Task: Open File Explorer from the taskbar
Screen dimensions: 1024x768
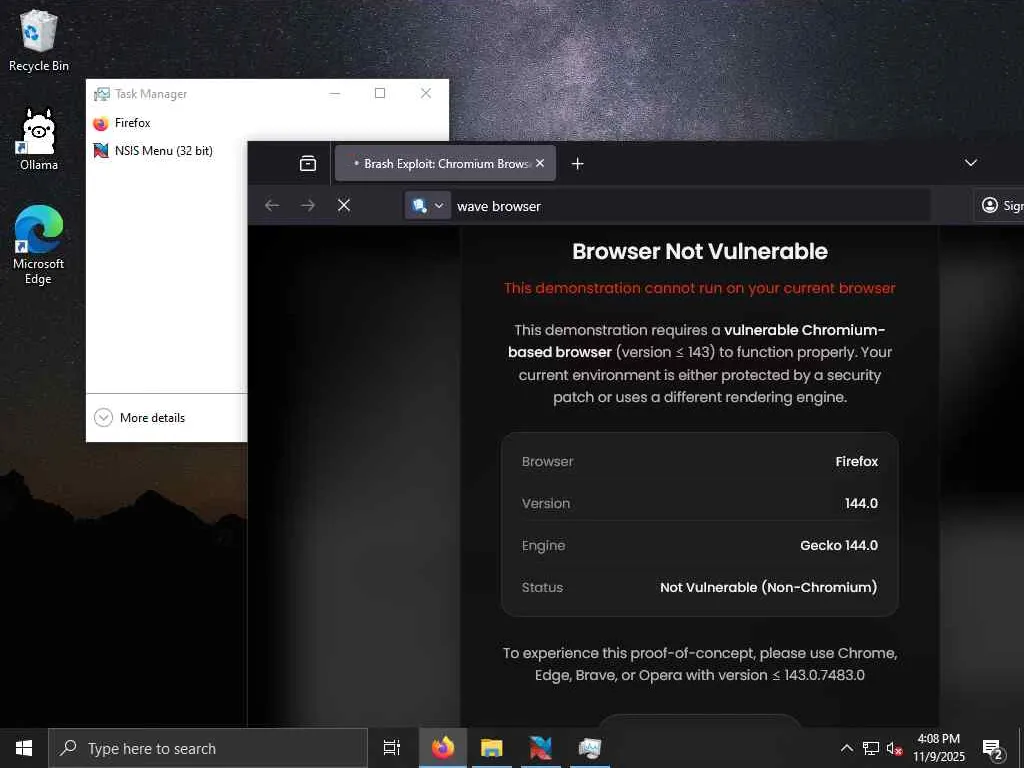Action: (x=492, y=748)
